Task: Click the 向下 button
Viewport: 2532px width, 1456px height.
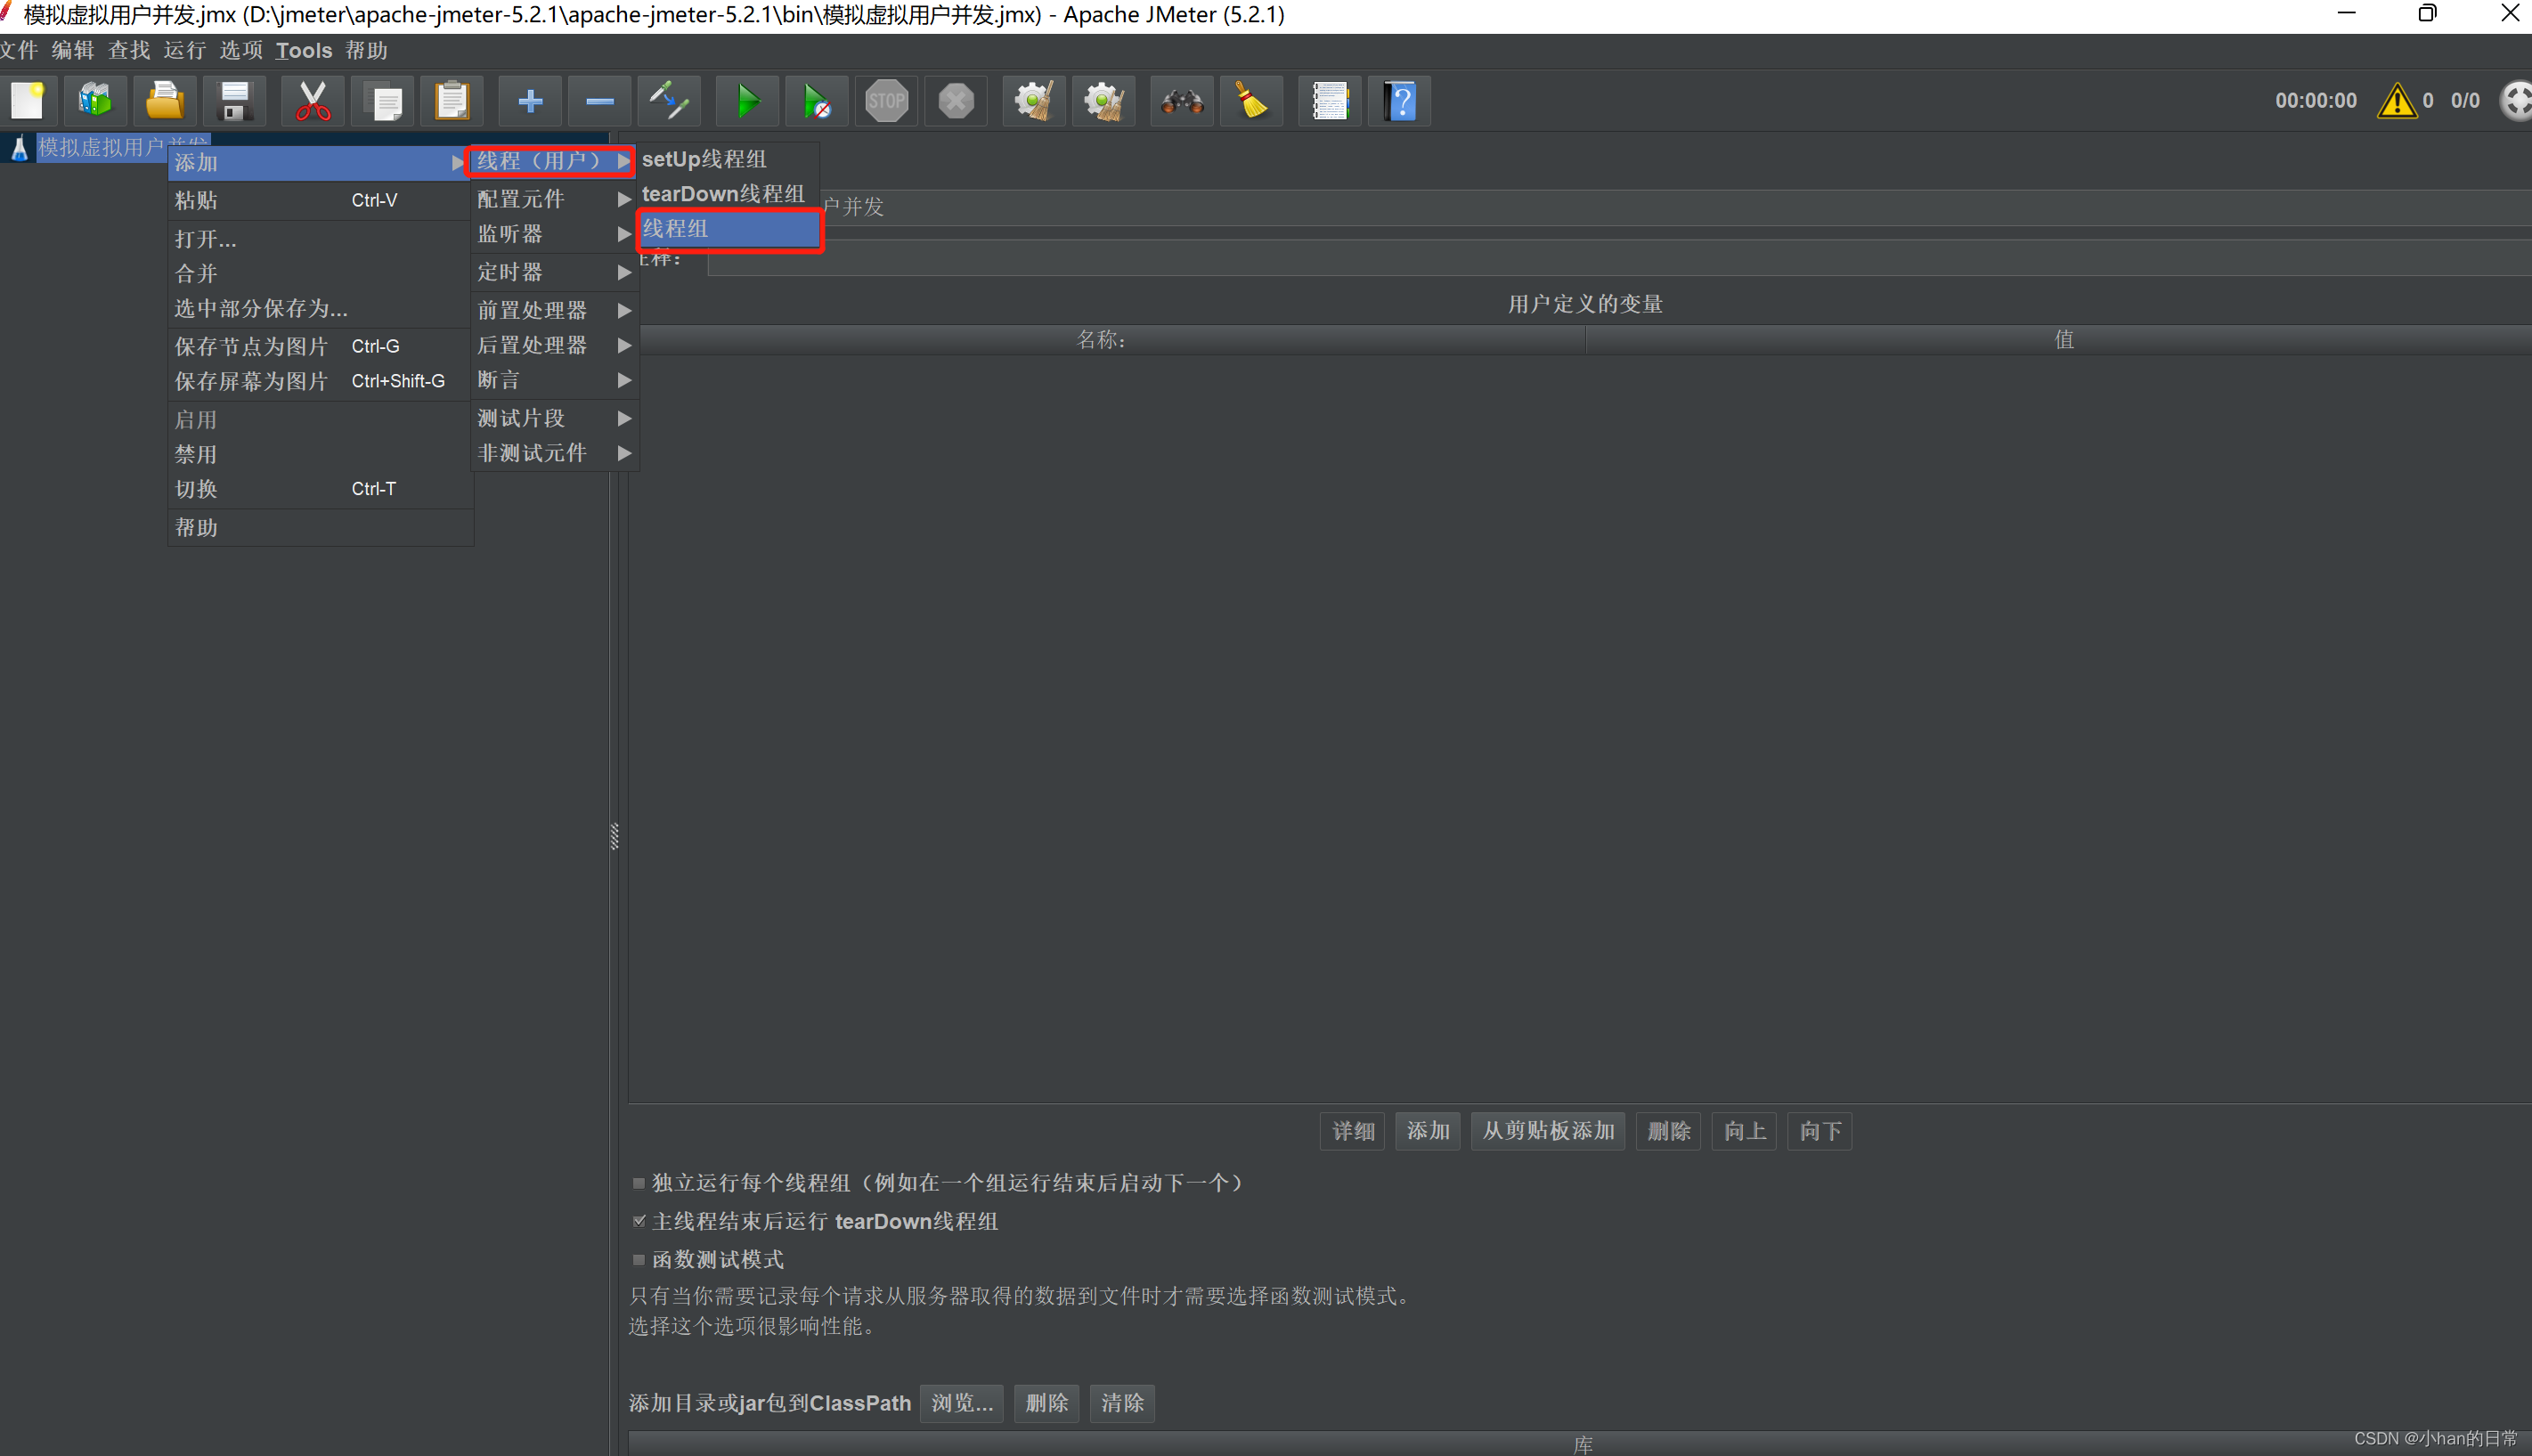Action: tap(1820, 1131)
